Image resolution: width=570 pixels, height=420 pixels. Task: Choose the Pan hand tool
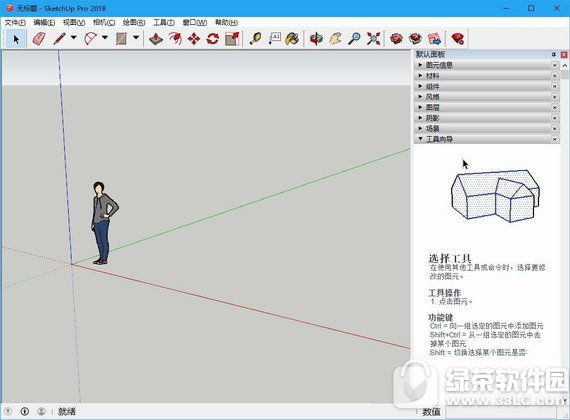[x=335, y=39]
